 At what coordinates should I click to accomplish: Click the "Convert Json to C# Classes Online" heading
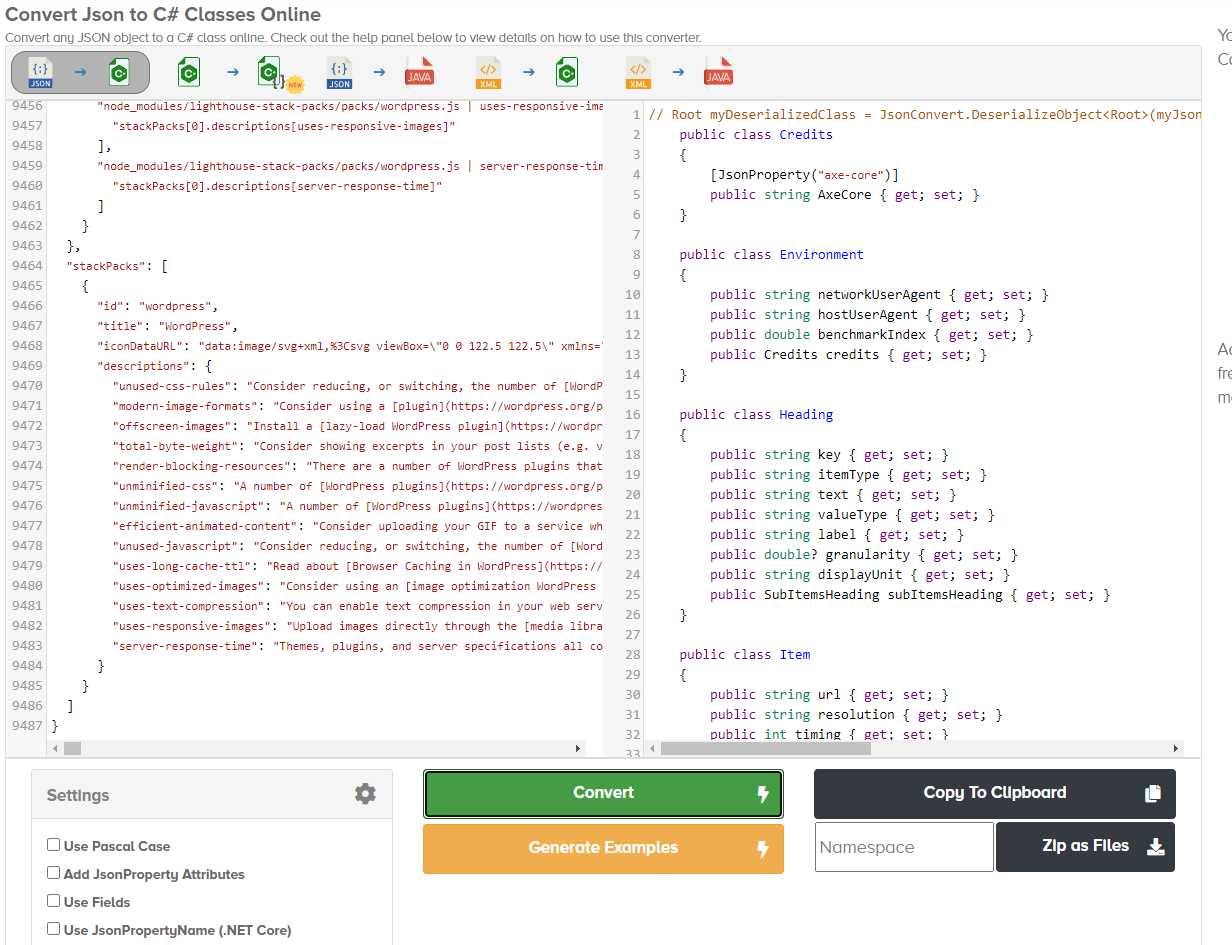[163, 15]
